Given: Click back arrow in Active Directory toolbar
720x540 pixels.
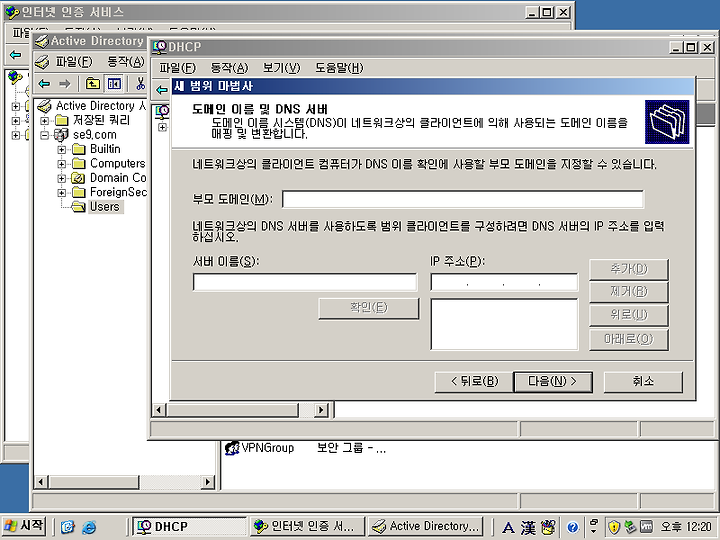Looking at the screenshot, I should (x=44, y=84).
